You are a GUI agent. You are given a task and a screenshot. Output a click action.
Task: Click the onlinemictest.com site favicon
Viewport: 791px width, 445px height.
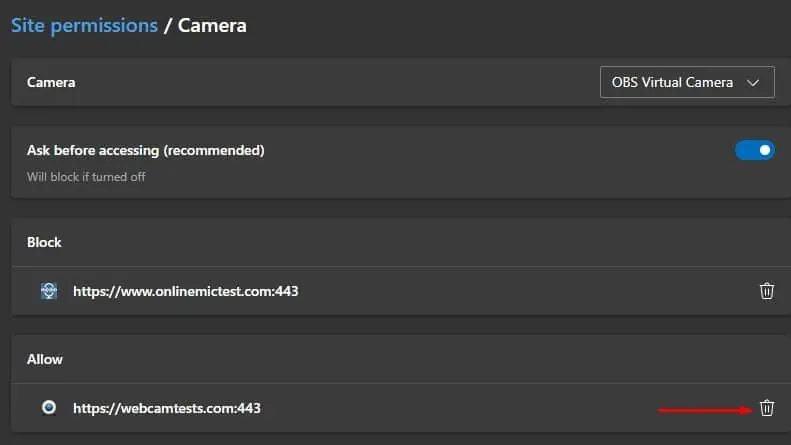coord(49,291)
